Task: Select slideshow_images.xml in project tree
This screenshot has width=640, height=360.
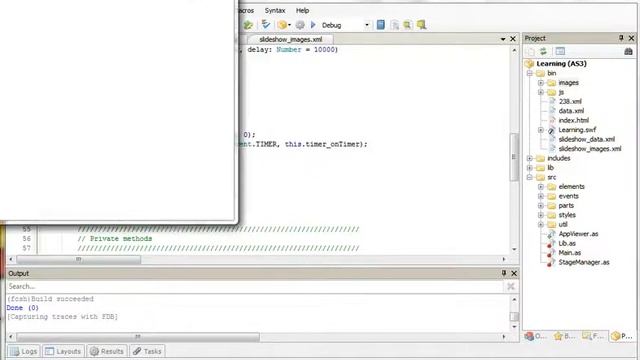Action: pos(590,149)
